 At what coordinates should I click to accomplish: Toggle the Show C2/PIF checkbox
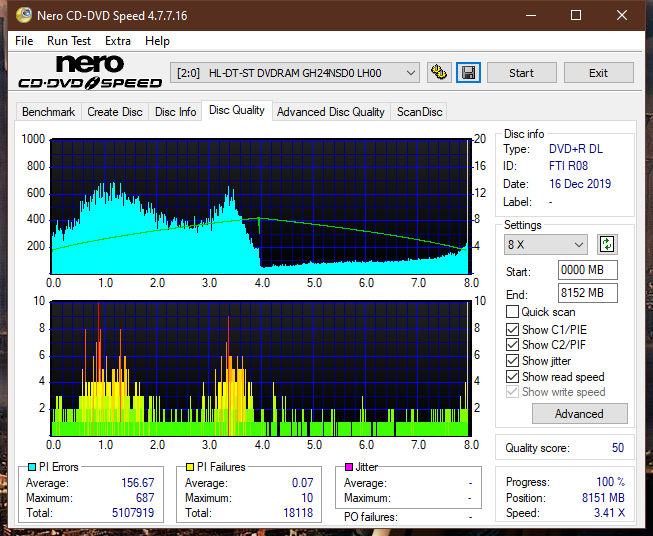coord(512,345)
